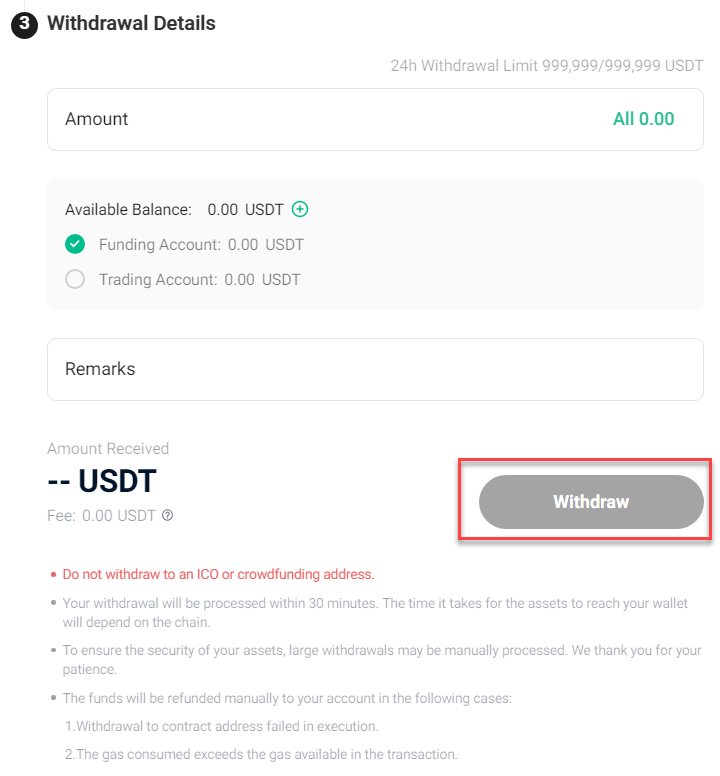Screen dimensions: 720x776
Task: Click the Amount input field
Action: click(x=375, y=119)
